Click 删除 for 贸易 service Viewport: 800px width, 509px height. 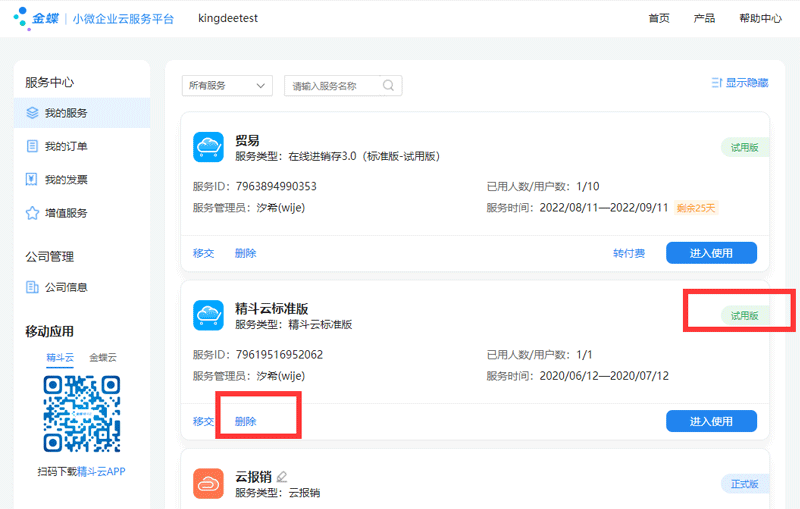[x=245, y=253]
